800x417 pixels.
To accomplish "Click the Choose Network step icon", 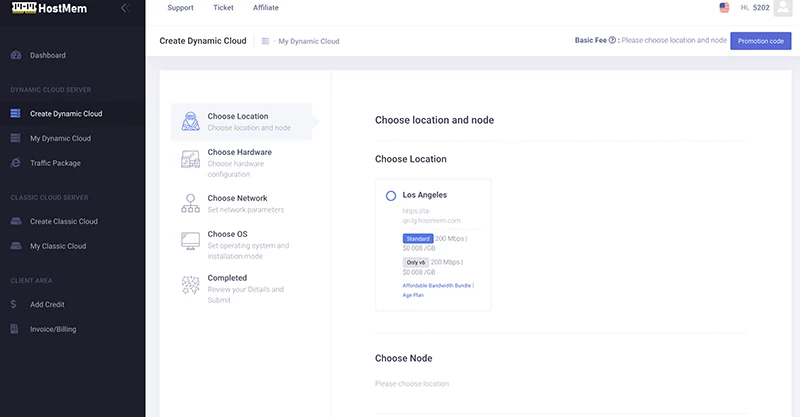I will pyautogui.click(x=190, y=204).
